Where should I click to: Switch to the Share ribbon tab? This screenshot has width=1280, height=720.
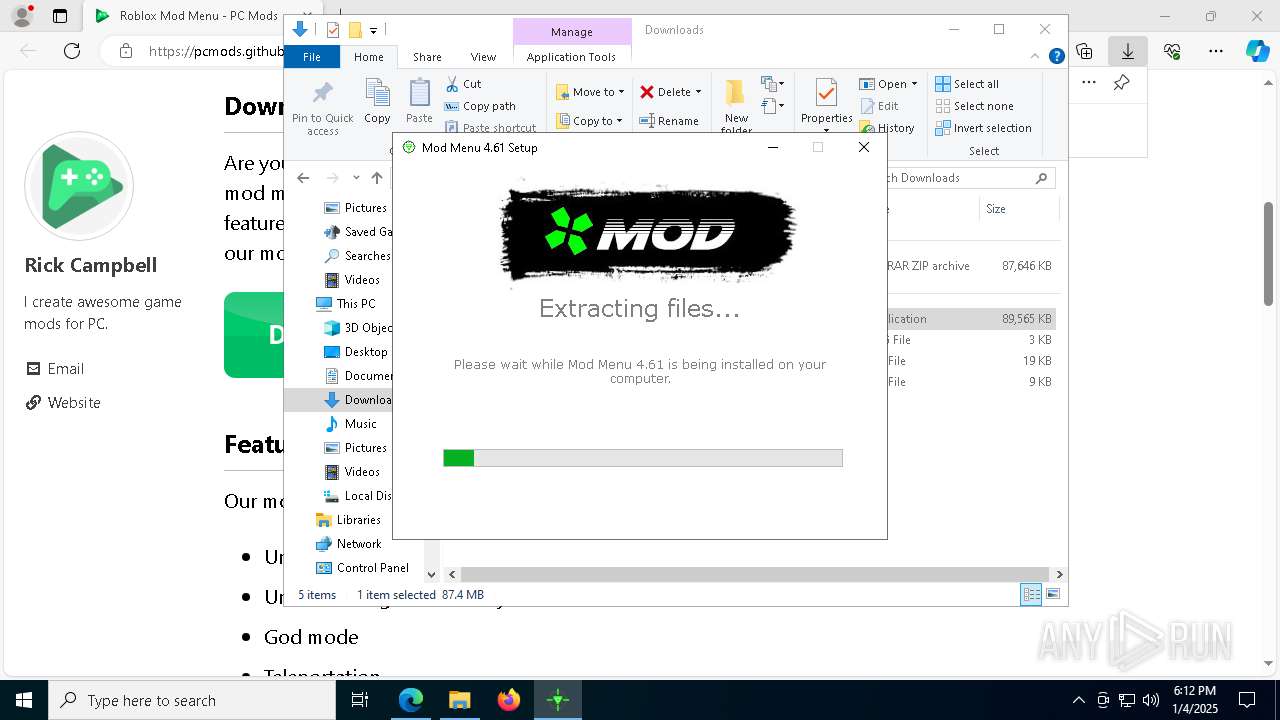click(427, 57)
